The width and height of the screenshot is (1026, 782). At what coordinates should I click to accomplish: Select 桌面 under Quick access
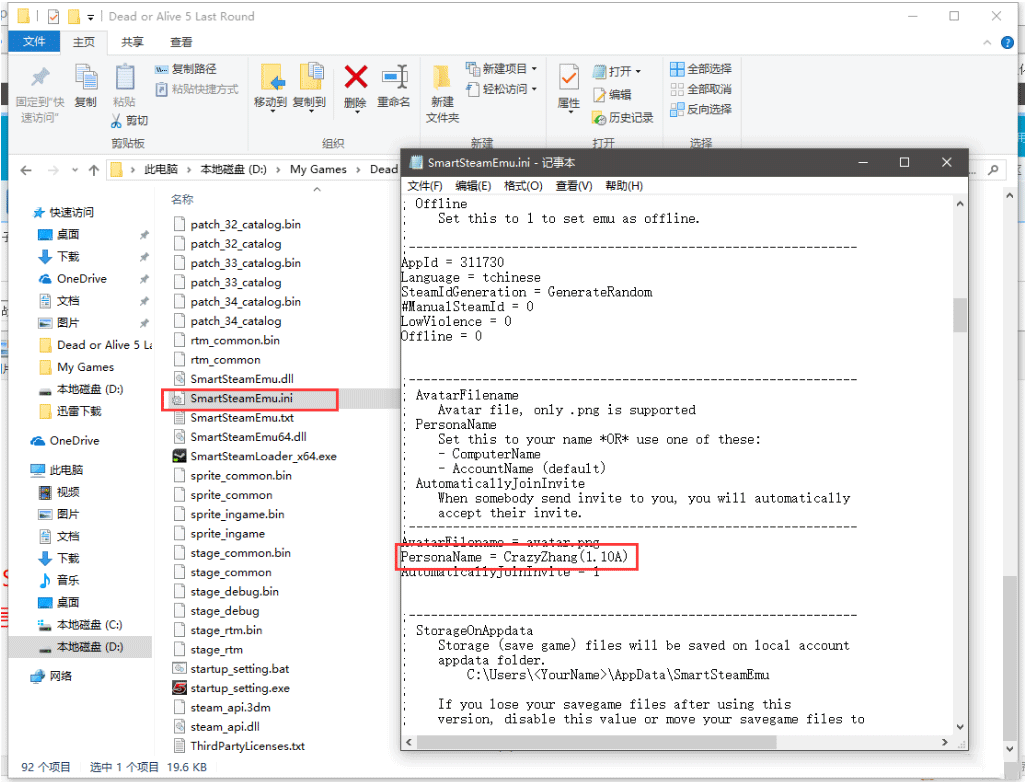point(59,234)
